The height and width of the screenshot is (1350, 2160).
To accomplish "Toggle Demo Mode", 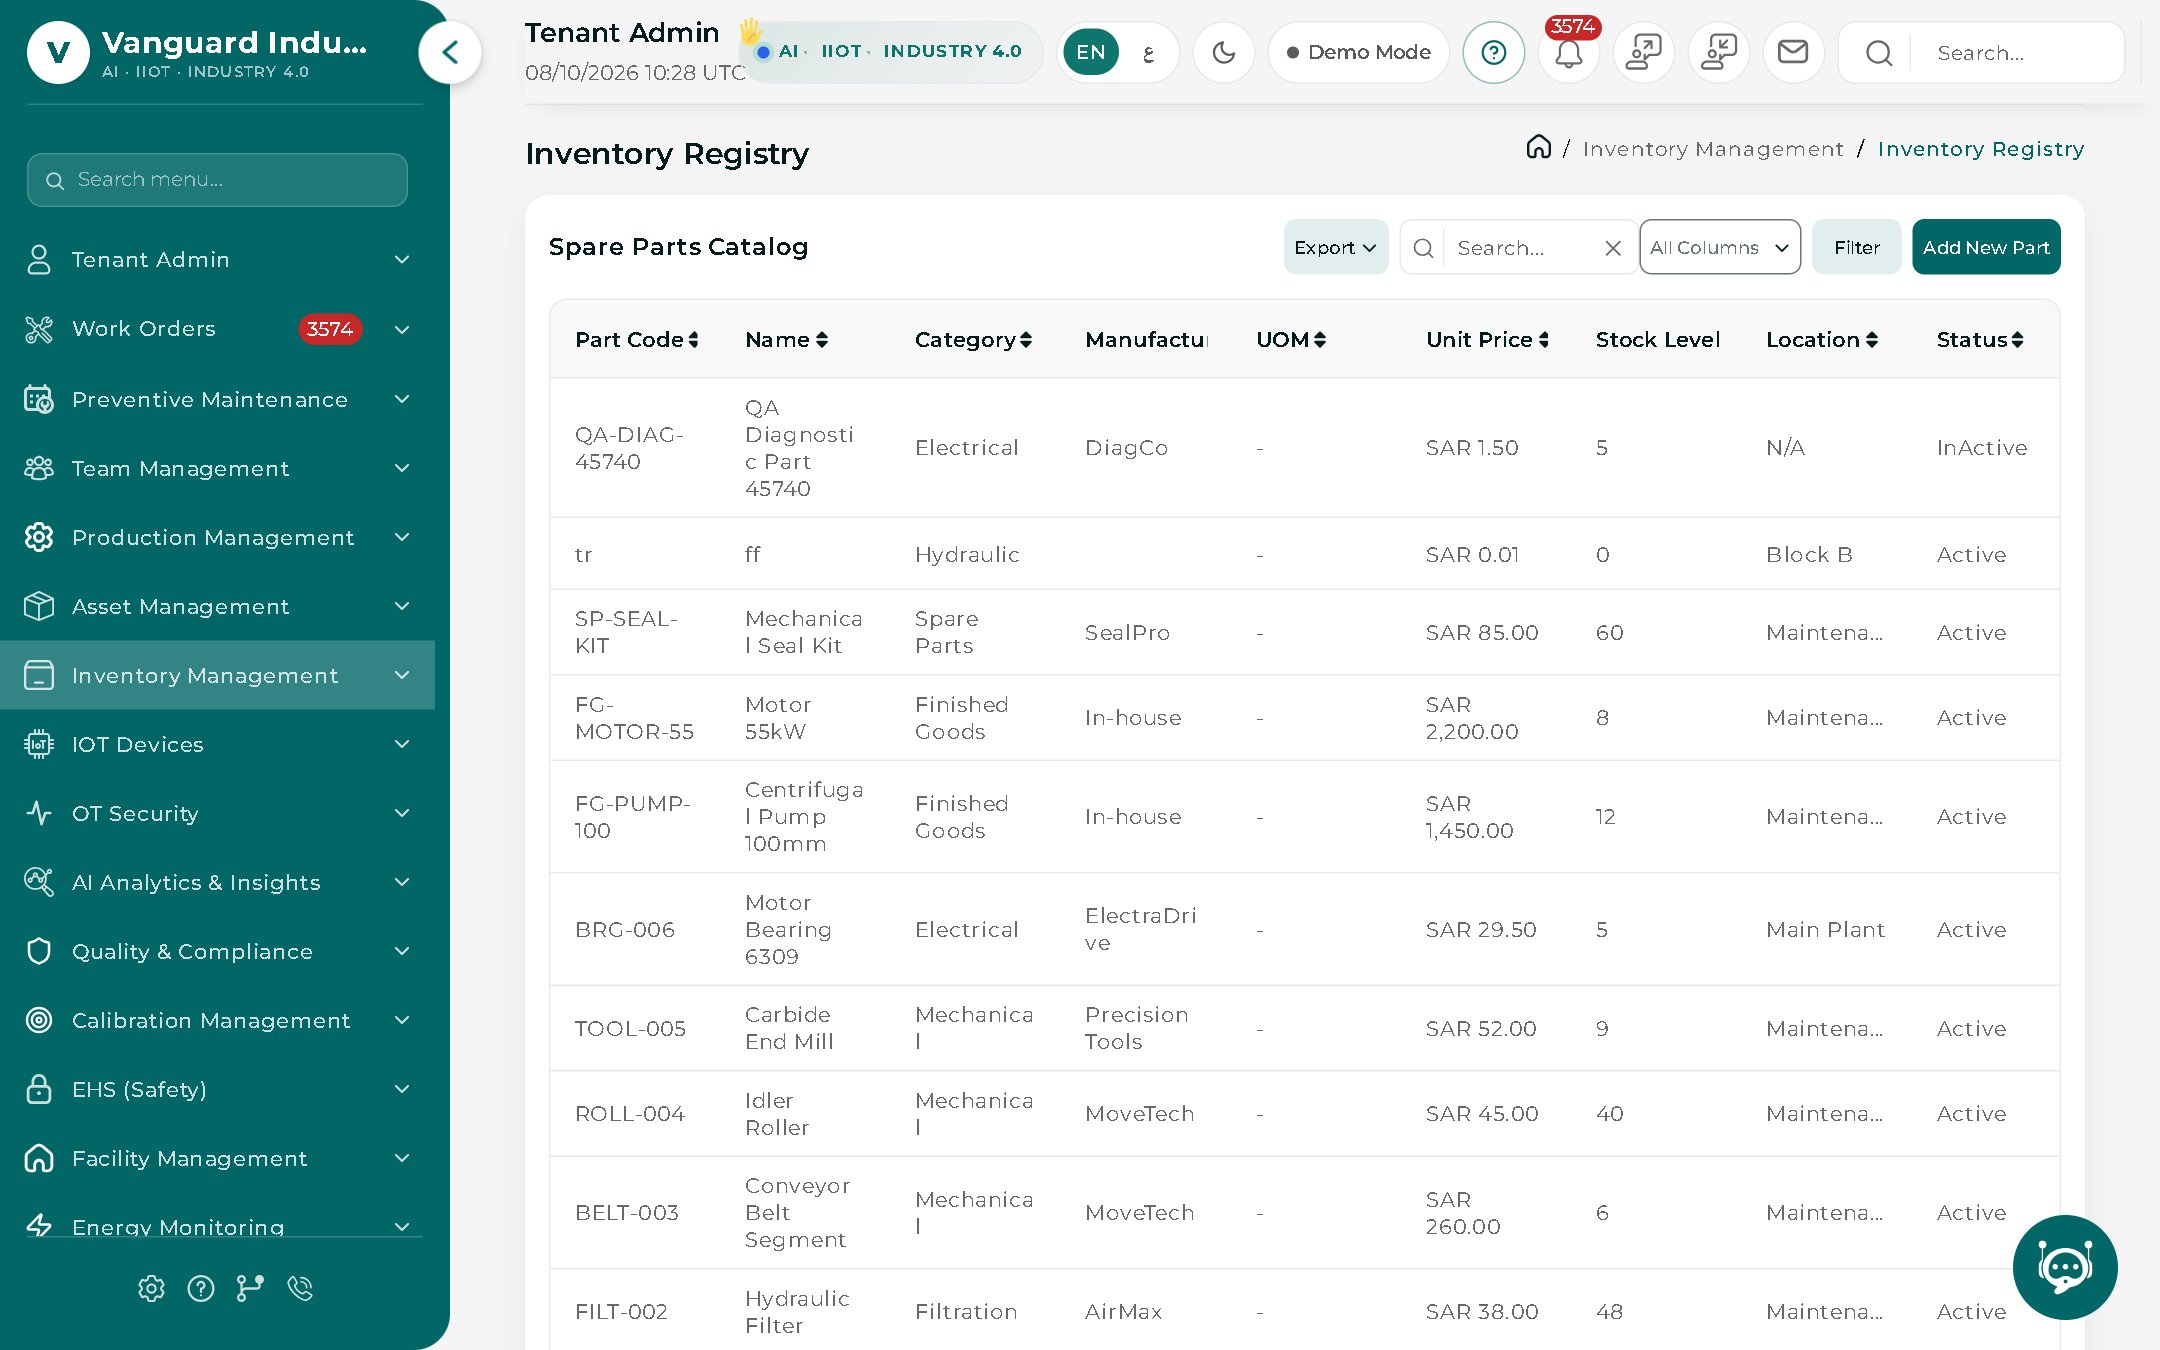I will [x=1358, y=52].
